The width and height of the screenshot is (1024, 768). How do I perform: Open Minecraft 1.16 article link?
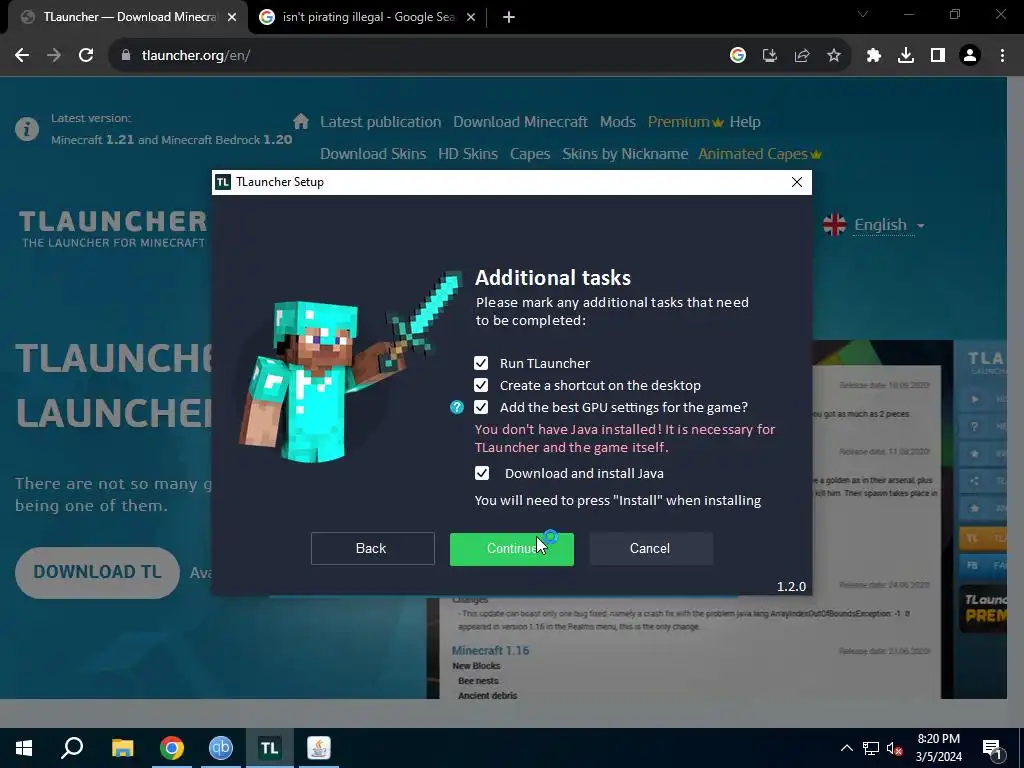coord(490,651)
